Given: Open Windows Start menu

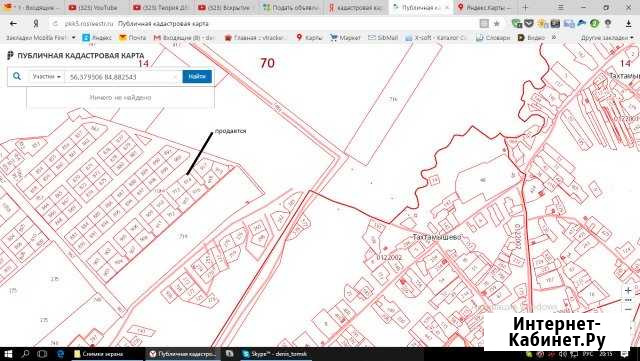Looking at the screenshot, I should click(8, 354).
